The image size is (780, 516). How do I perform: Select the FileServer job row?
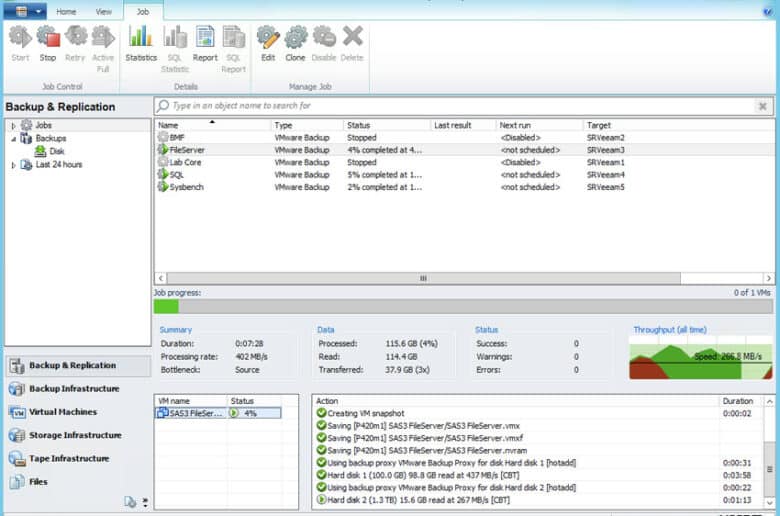464,150
